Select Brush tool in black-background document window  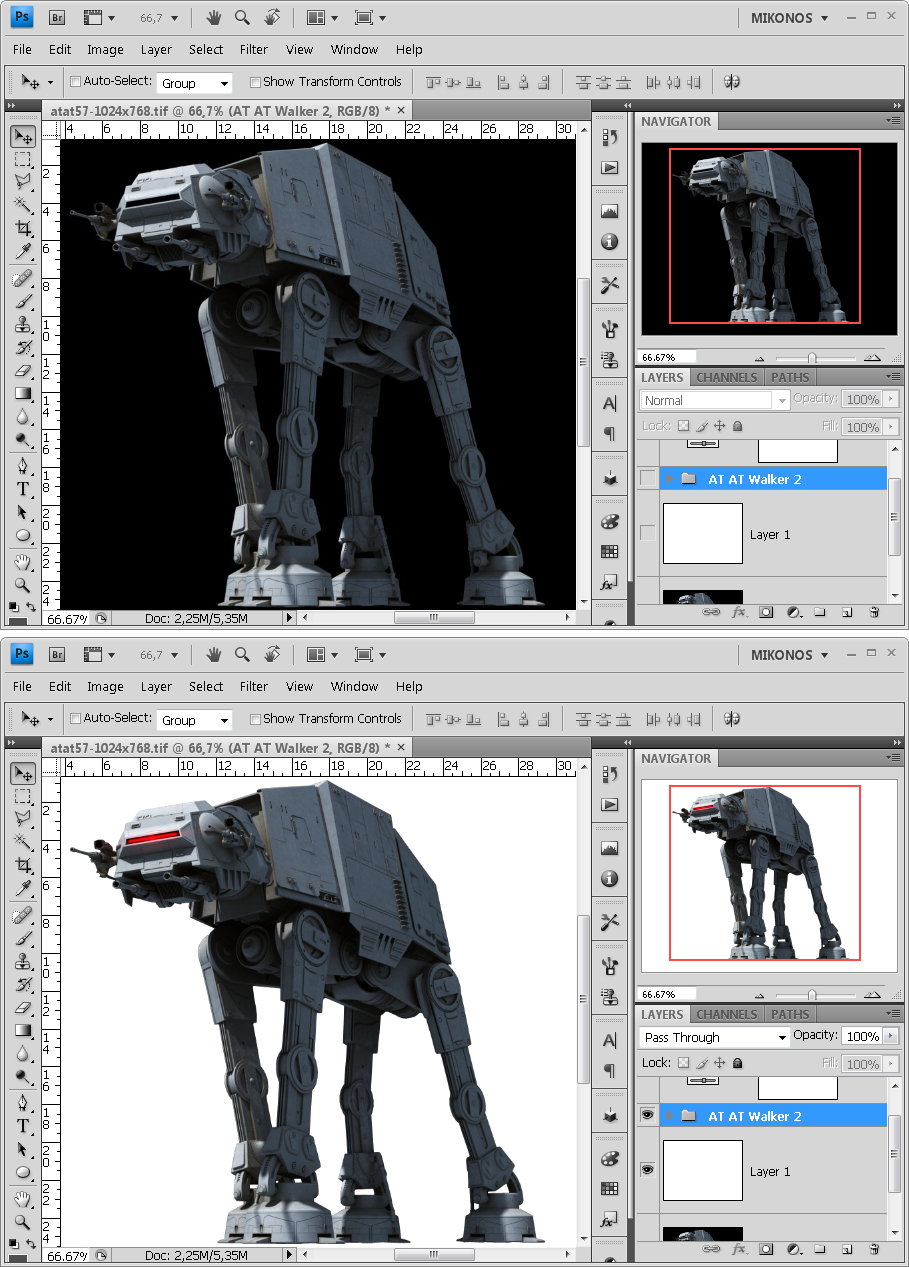tap(23, 301)
